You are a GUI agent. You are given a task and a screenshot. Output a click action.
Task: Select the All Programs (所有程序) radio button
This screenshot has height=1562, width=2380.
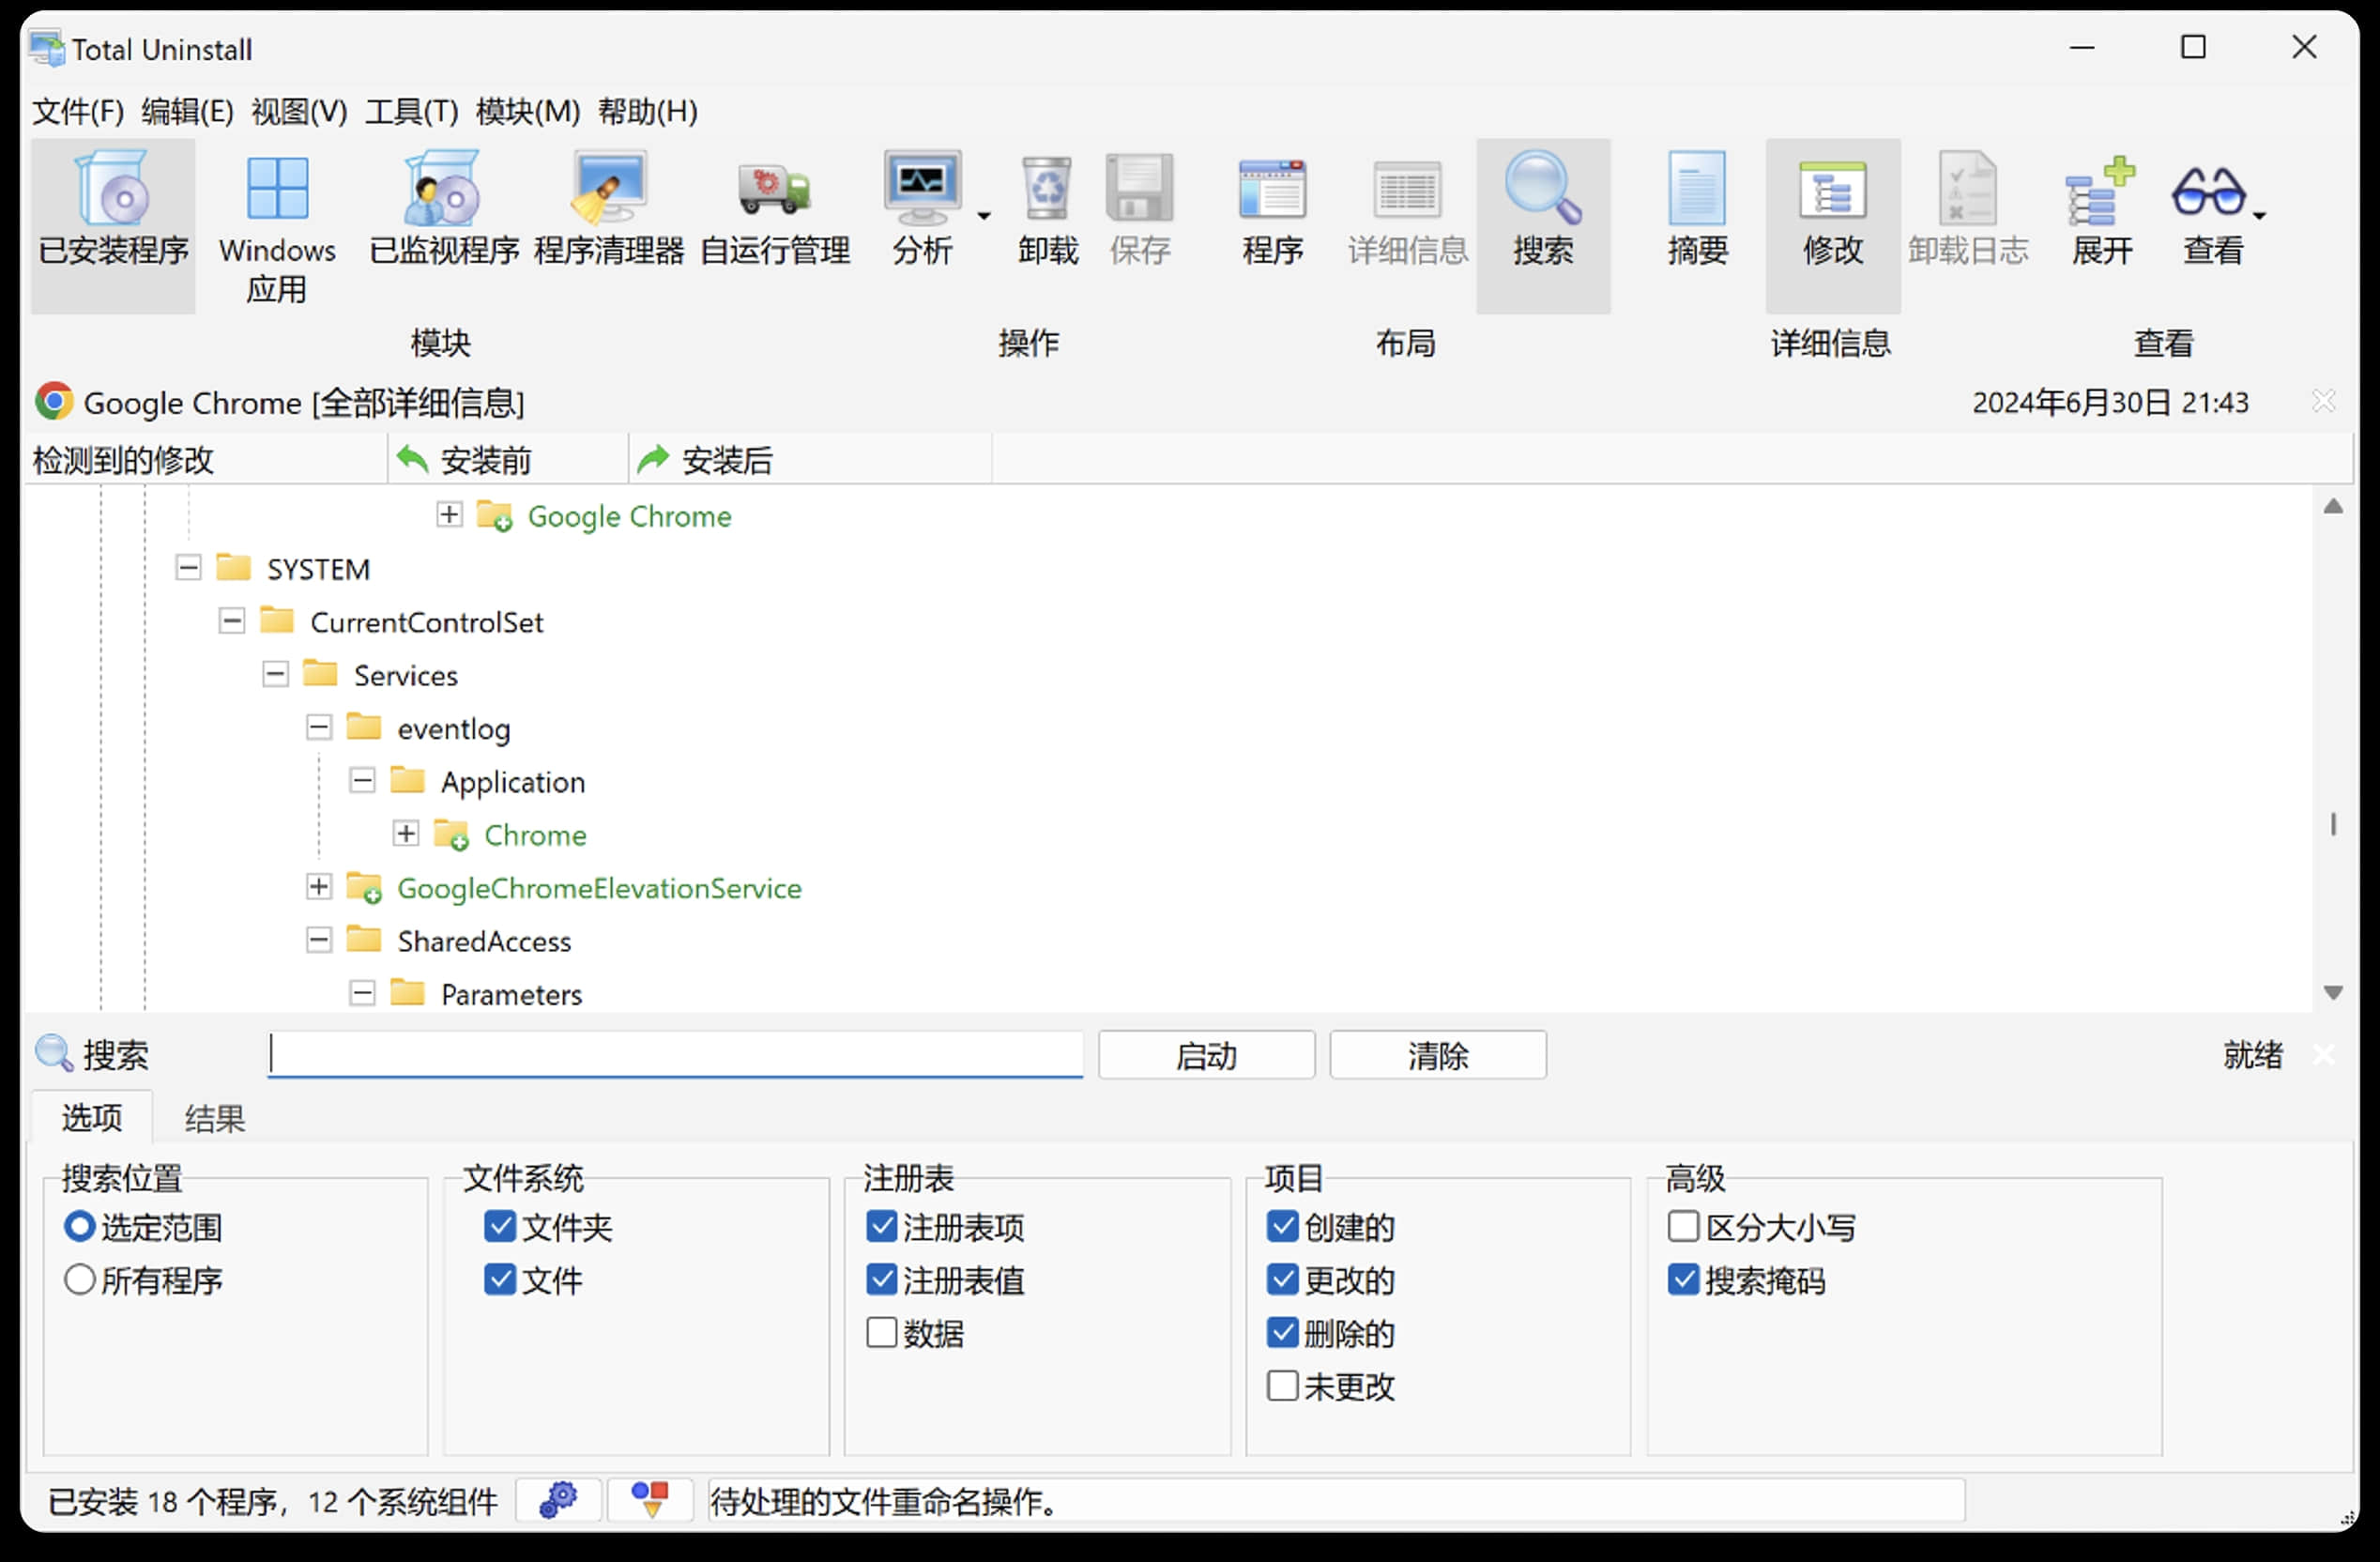pyautogui.click(x=80, y=1280)
